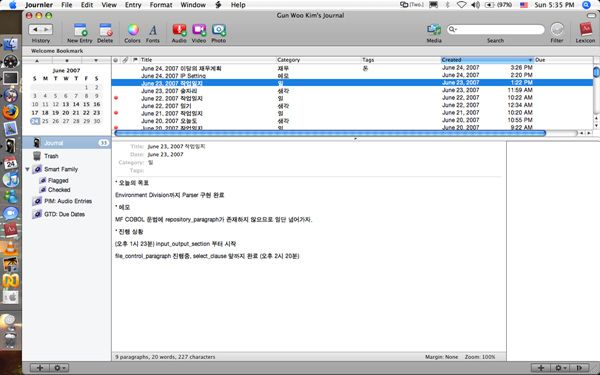Select the Checked smart folder

[x=59, y=190]
